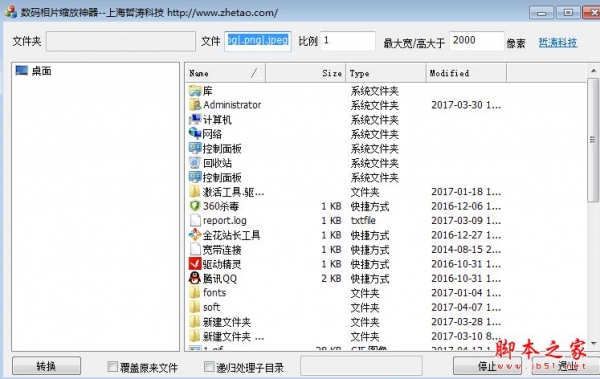
Task: Click the 退出 exit button
Action: pyautogui.click(x=566, y=366)
